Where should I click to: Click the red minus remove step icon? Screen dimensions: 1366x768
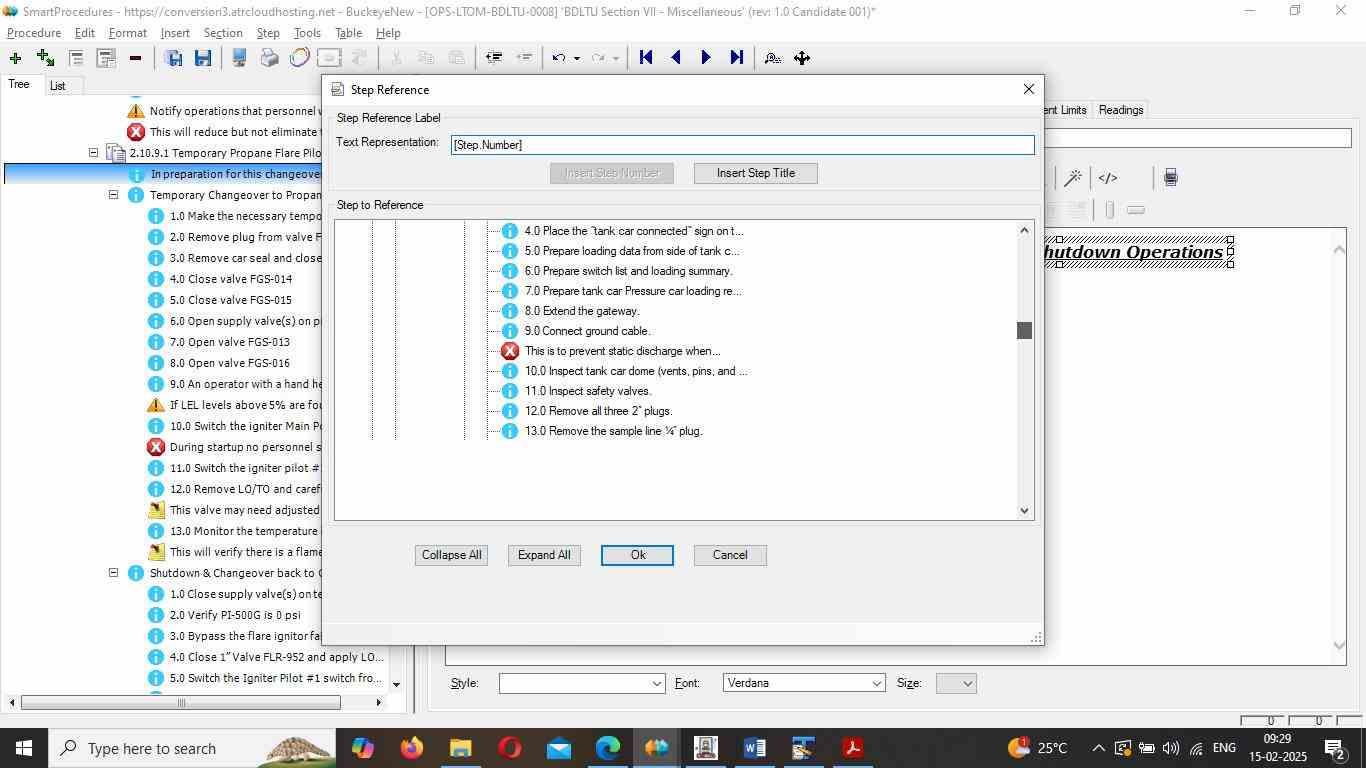135,58
